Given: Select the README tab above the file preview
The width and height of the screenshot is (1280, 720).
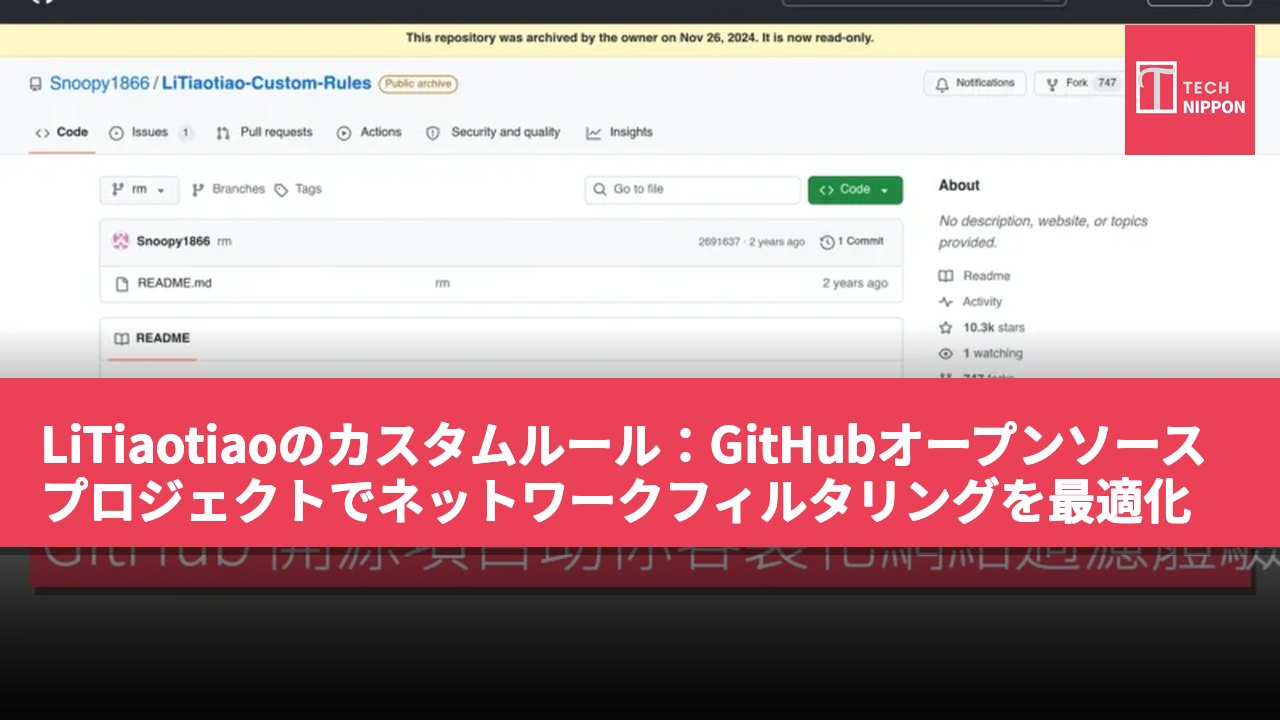Looking at the screenshot, I should click(x=152, y=338).
